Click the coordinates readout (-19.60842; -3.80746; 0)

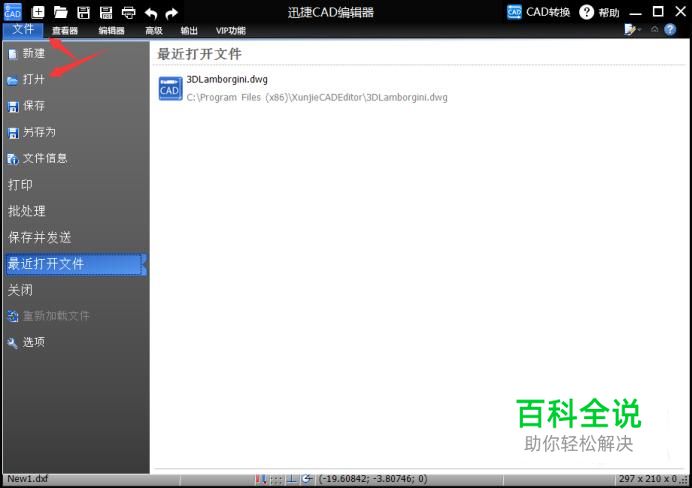point(373,479)
